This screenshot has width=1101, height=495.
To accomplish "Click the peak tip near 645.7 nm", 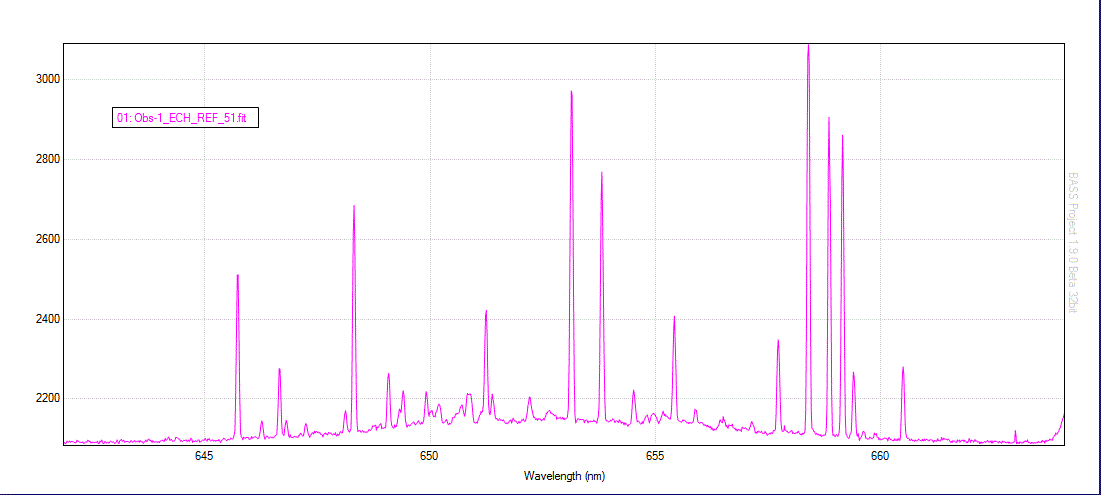I will (x=237, y=275).
